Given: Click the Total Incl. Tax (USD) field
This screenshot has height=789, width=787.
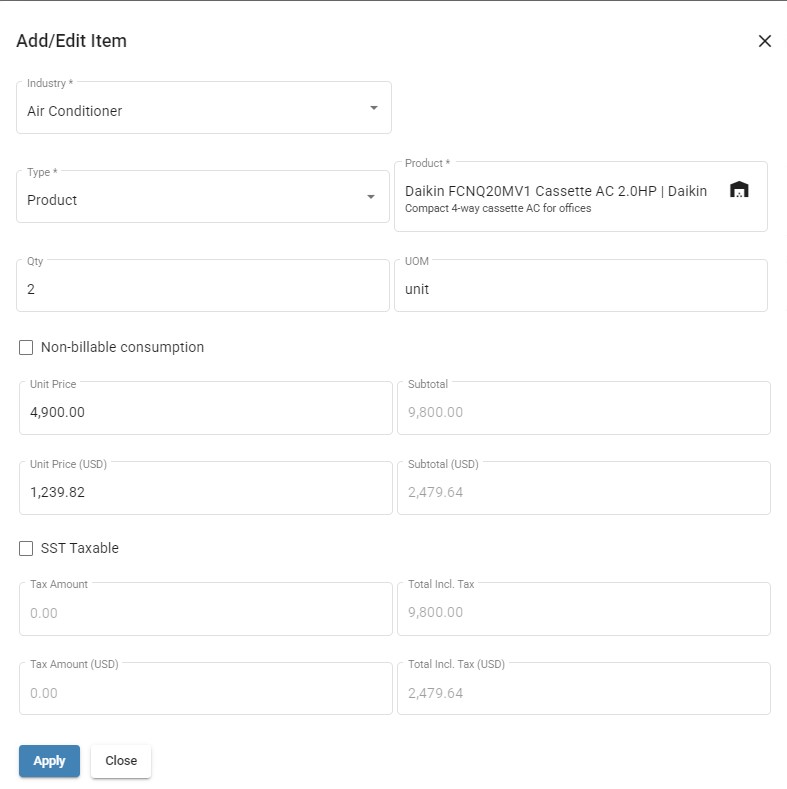Looking at the screenshot, I should 584,689.
